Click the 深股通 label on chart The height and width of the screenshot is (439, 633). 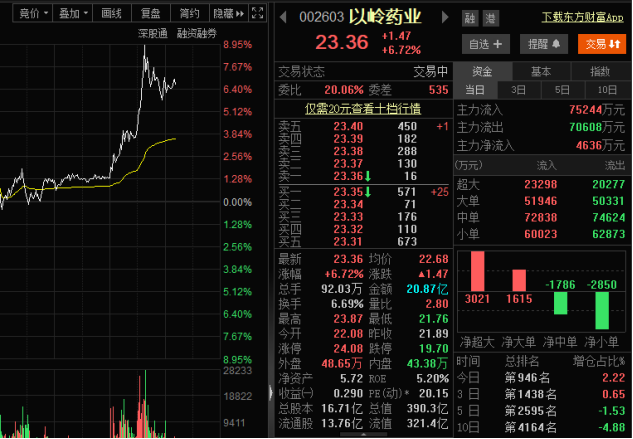coord(153,34)
